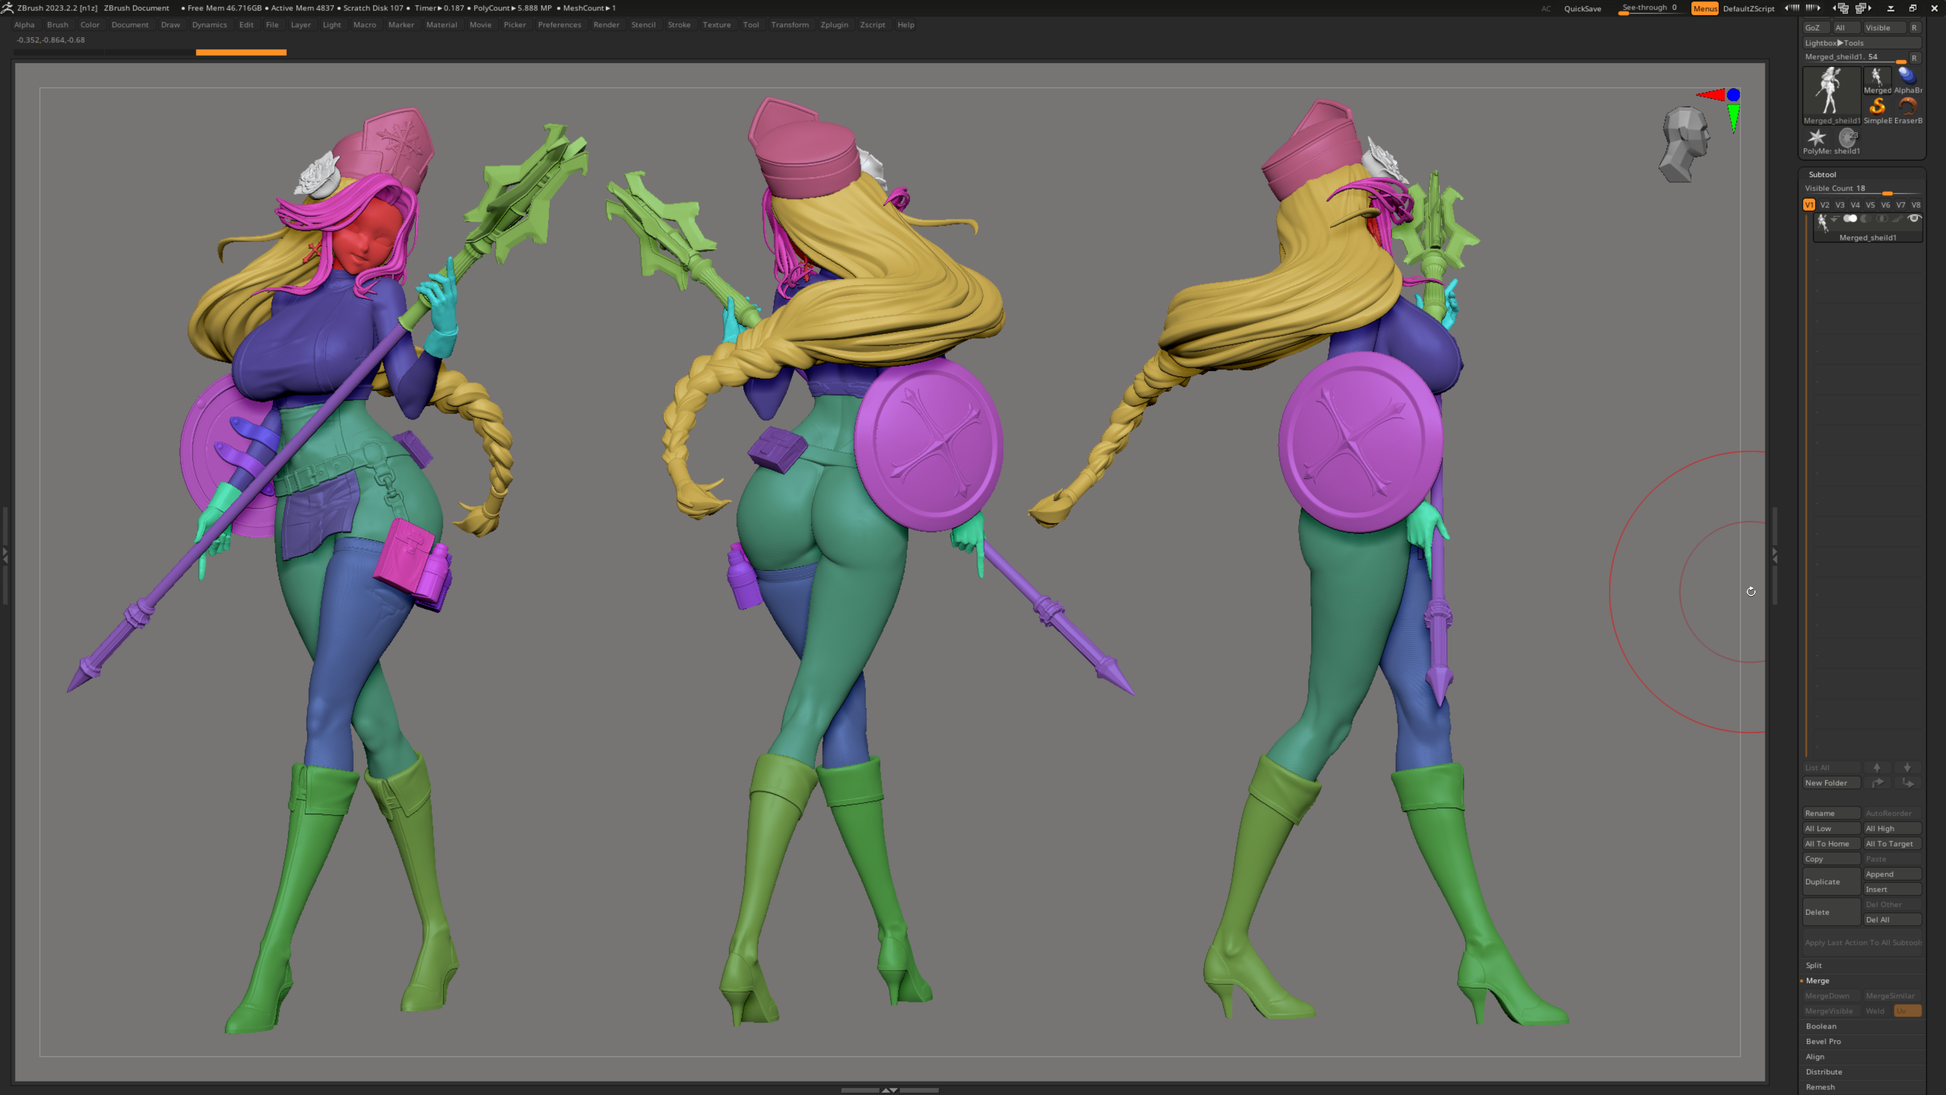Toggle the Merged_sheild1 subtool eye visibility
This screenshot has height=1095, width=1946.
1914,219
